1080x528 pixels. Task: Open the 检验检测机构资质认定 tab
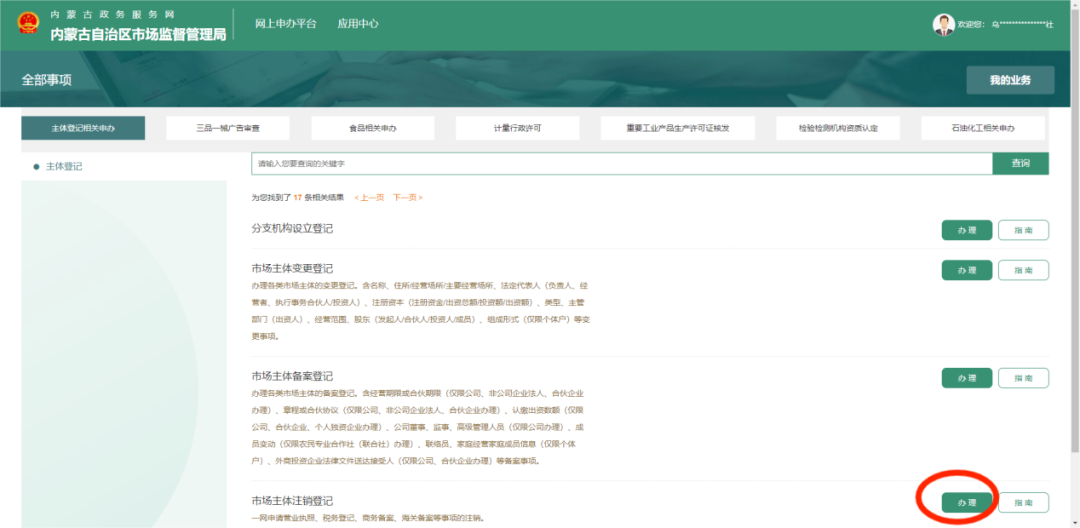tap(838, 128)
